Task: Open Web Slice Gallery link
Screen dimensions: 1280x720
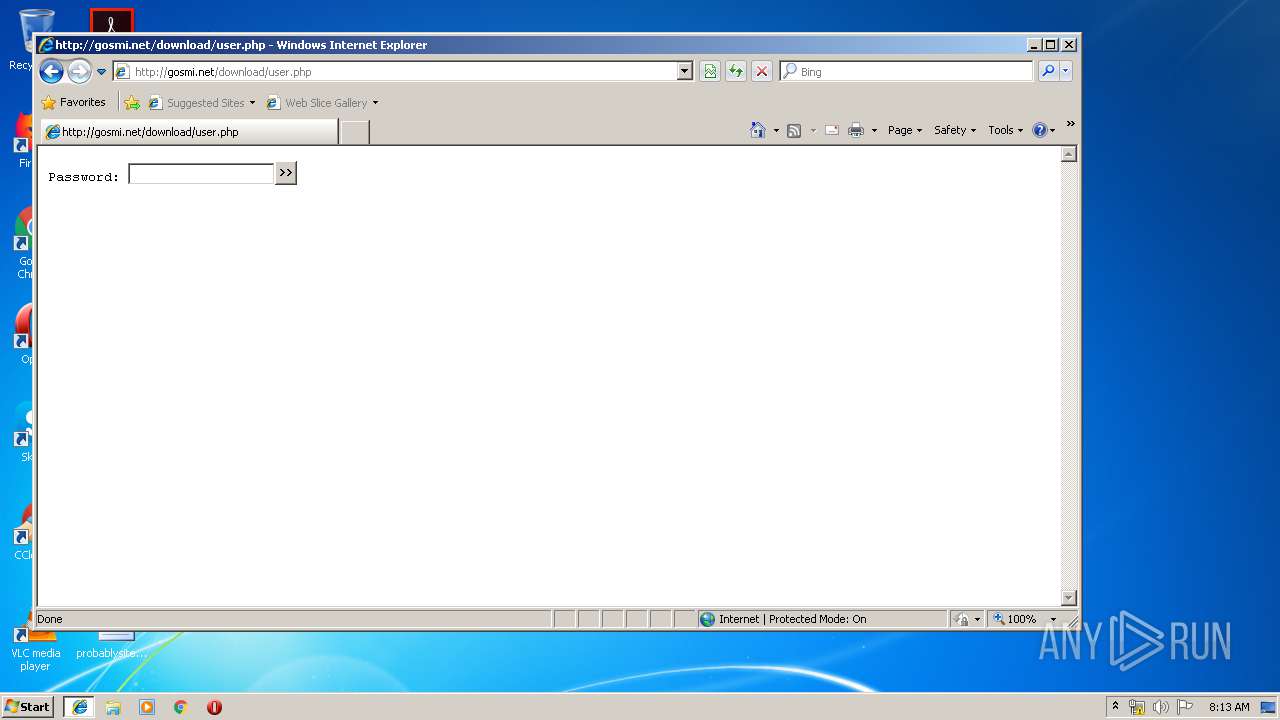Action: 317,103
